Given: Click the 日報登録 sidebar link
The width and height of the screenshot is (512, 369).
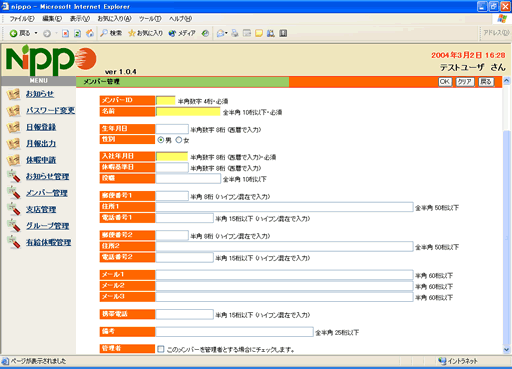Looking at the screenshot, I should pos(41,127).
